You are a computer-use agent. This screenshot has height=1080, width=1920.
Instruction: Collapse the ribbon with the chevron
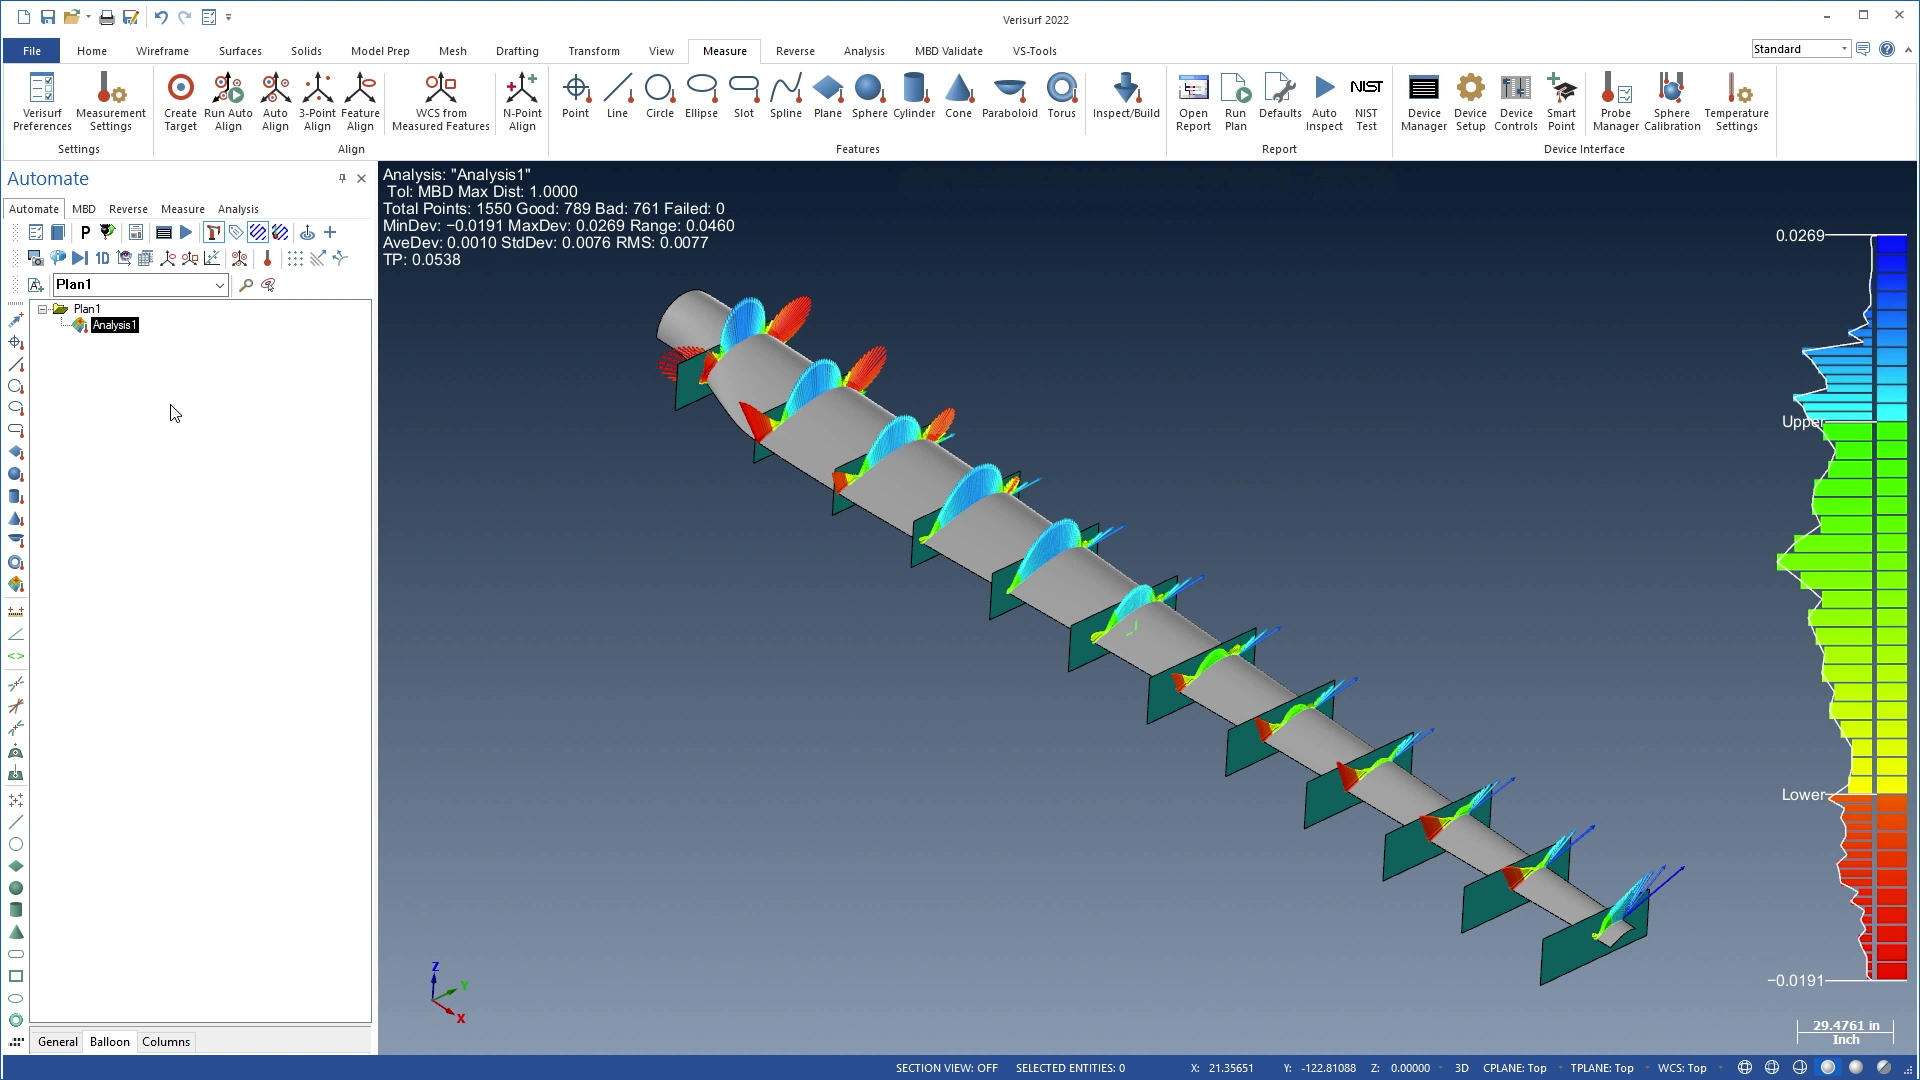1907,49
